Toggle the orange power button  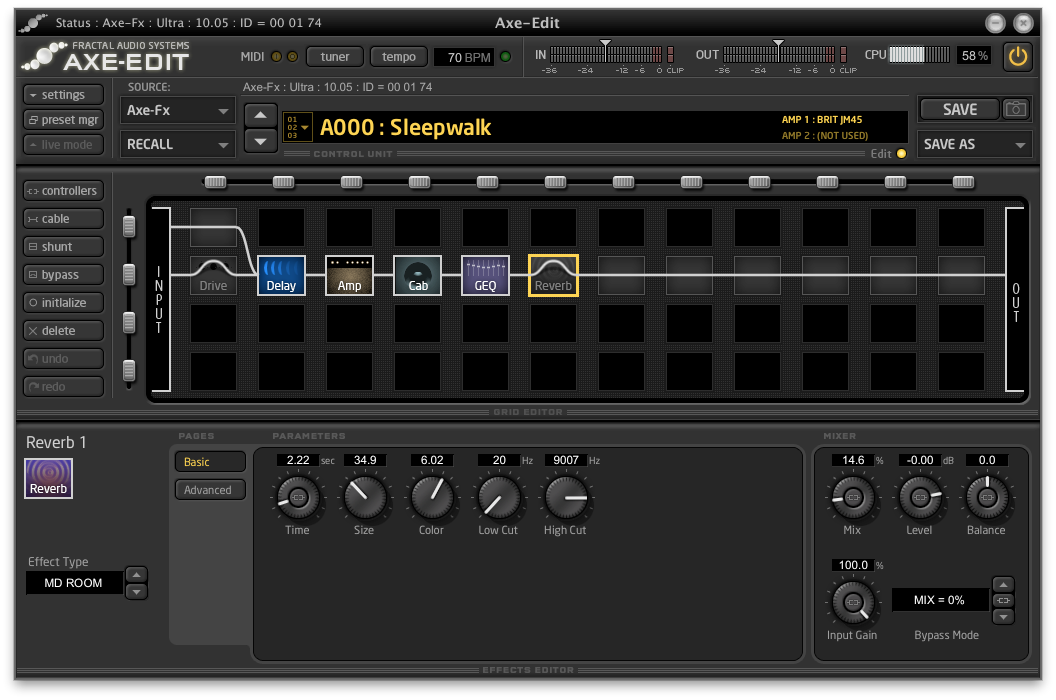point(1018,56)
